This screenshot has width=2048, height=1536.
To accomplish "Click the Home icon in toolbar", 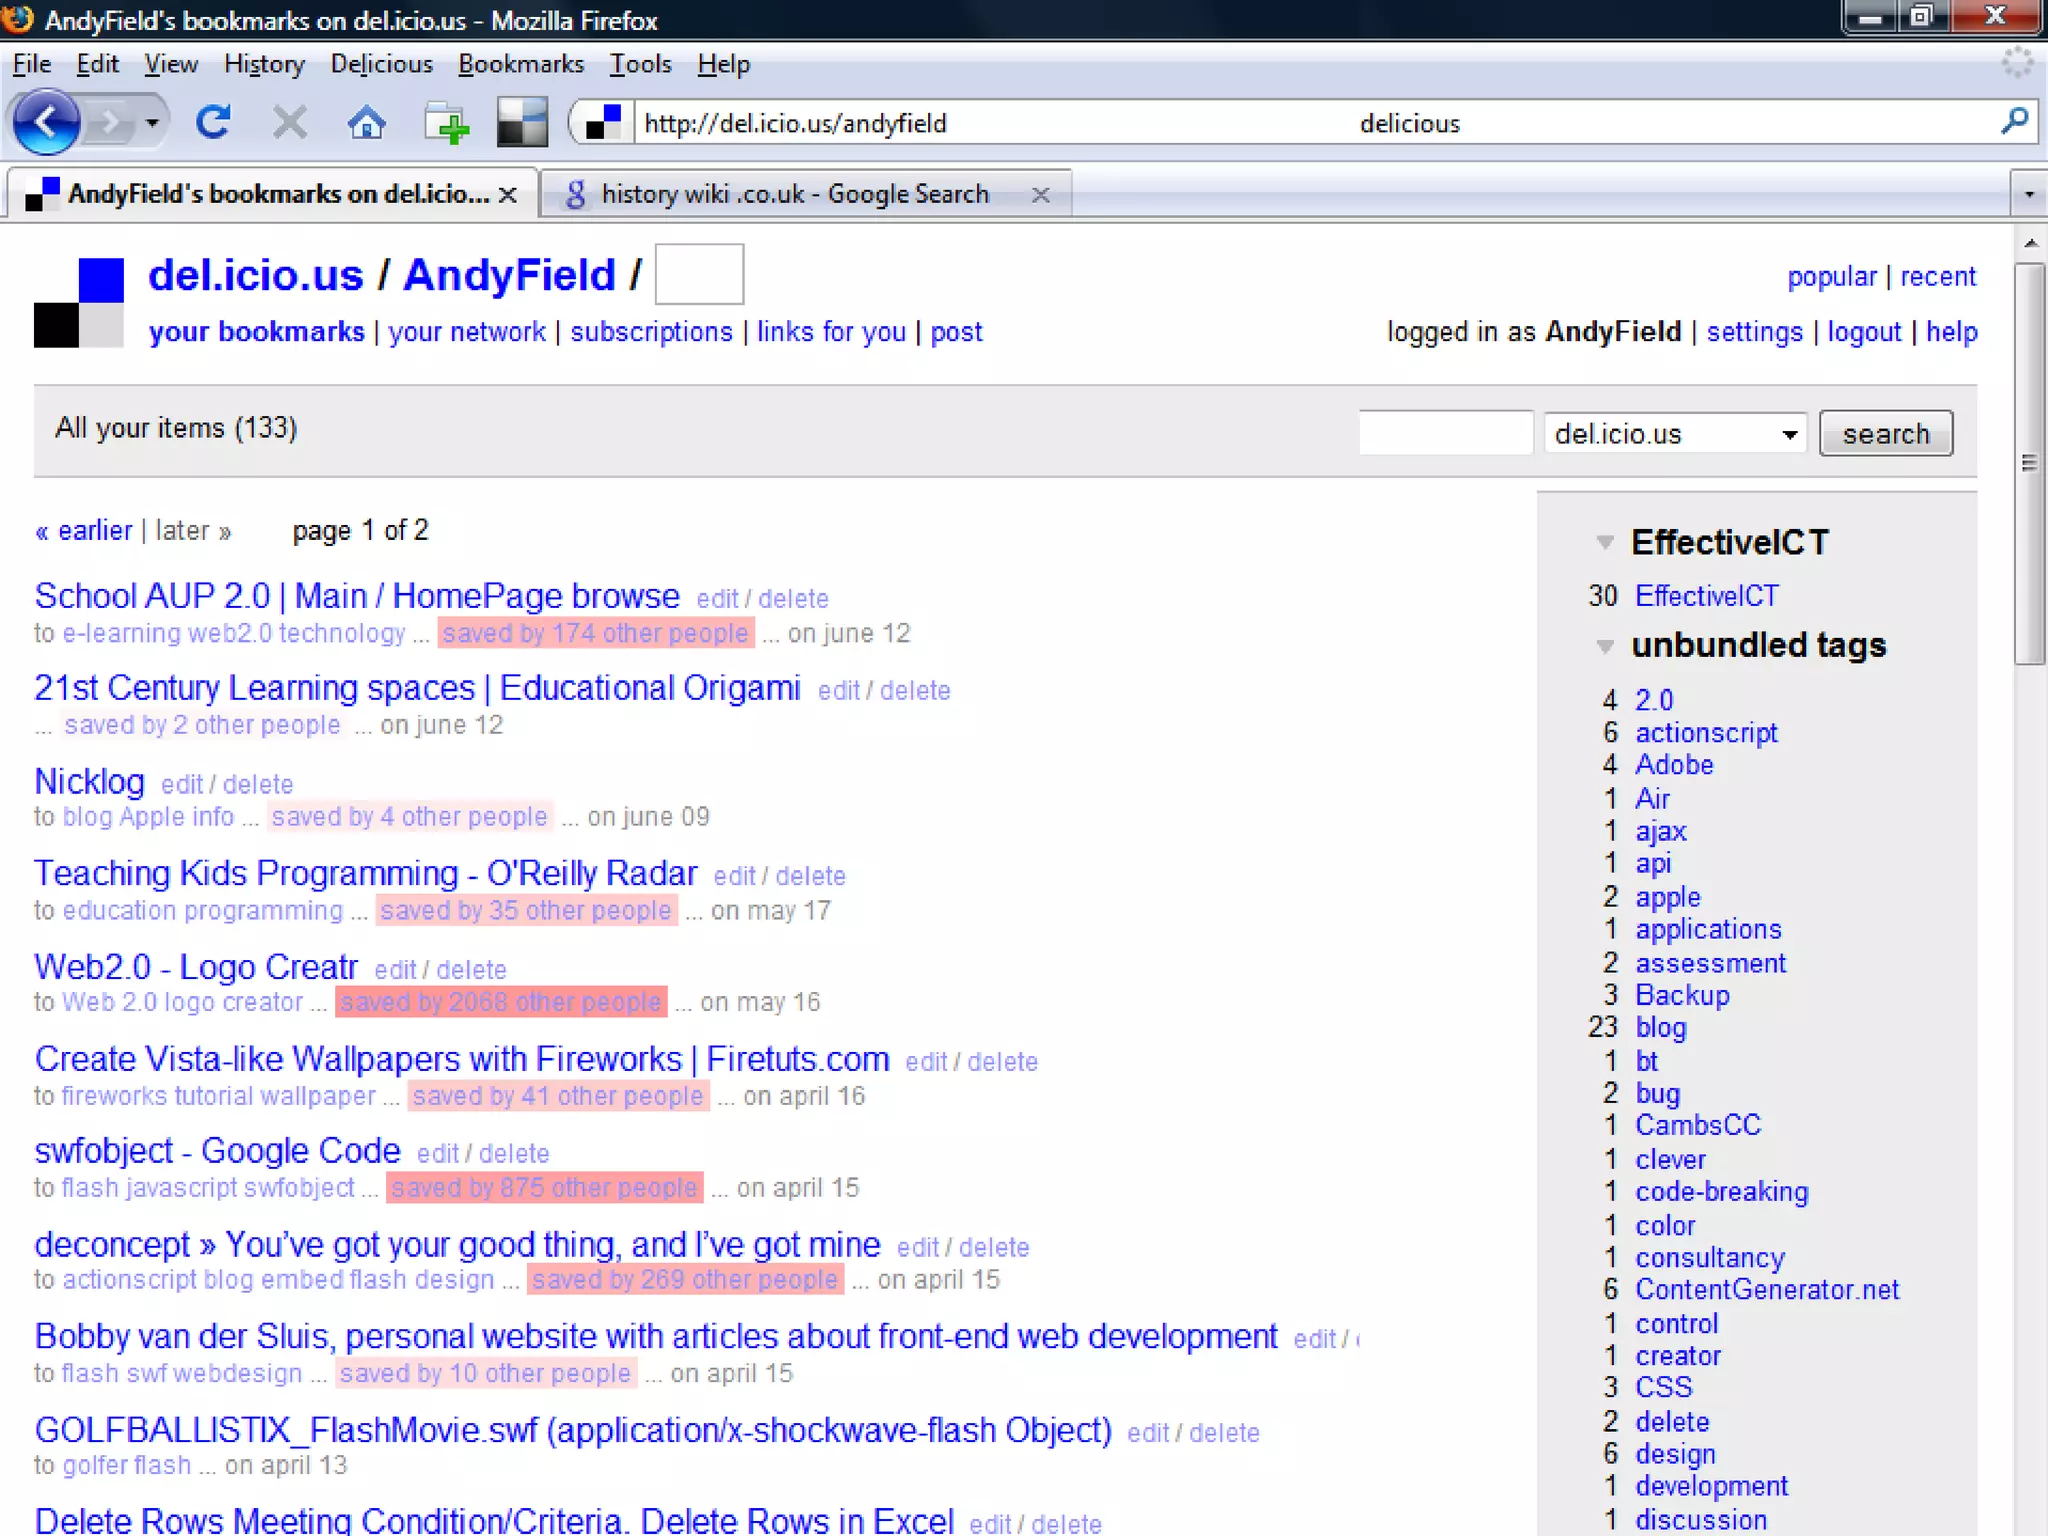I will pyautogui.click(x=366, y=123).
